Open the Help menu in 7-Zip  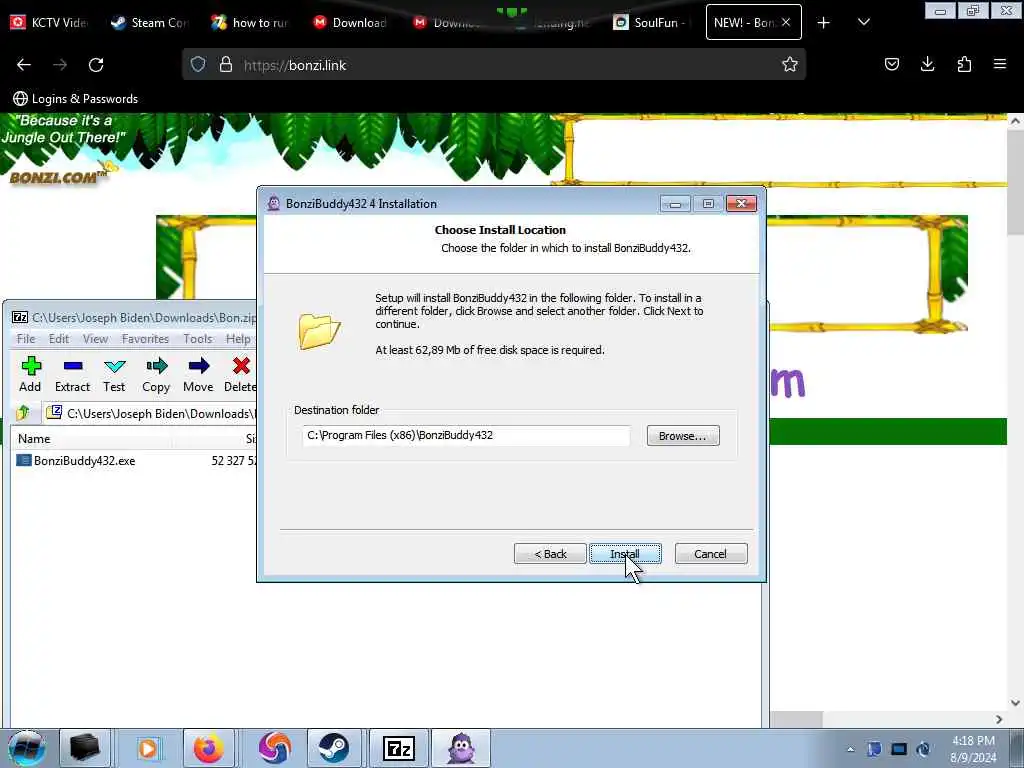238,338
